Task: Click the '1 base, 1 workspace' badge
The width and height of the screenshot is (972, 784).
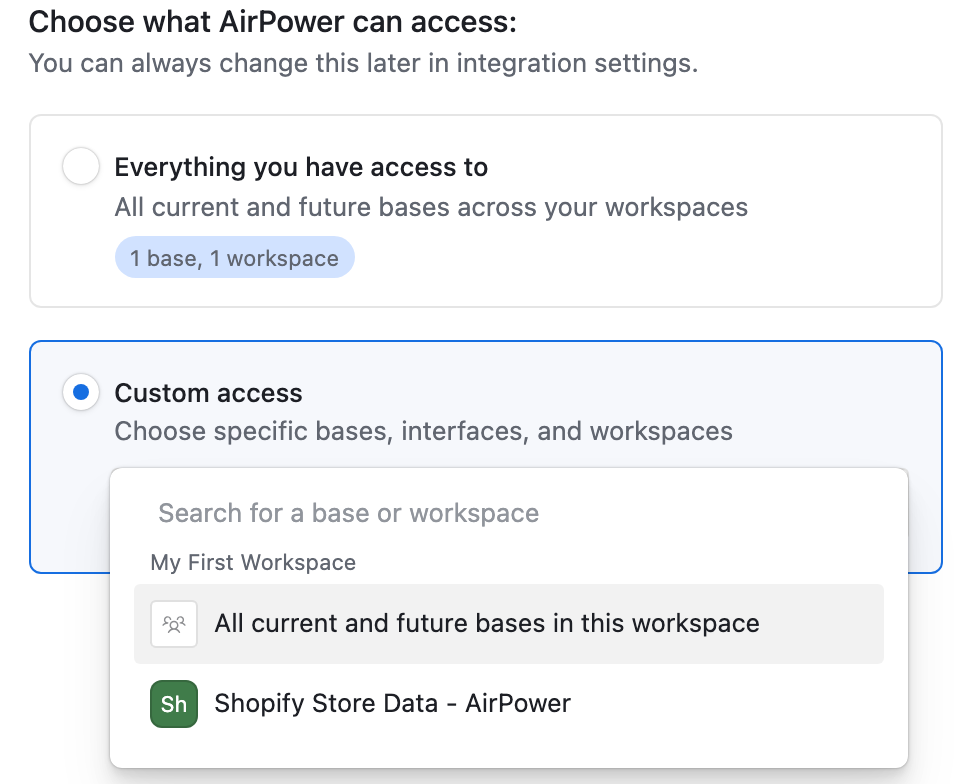Action: click(234, 257)
